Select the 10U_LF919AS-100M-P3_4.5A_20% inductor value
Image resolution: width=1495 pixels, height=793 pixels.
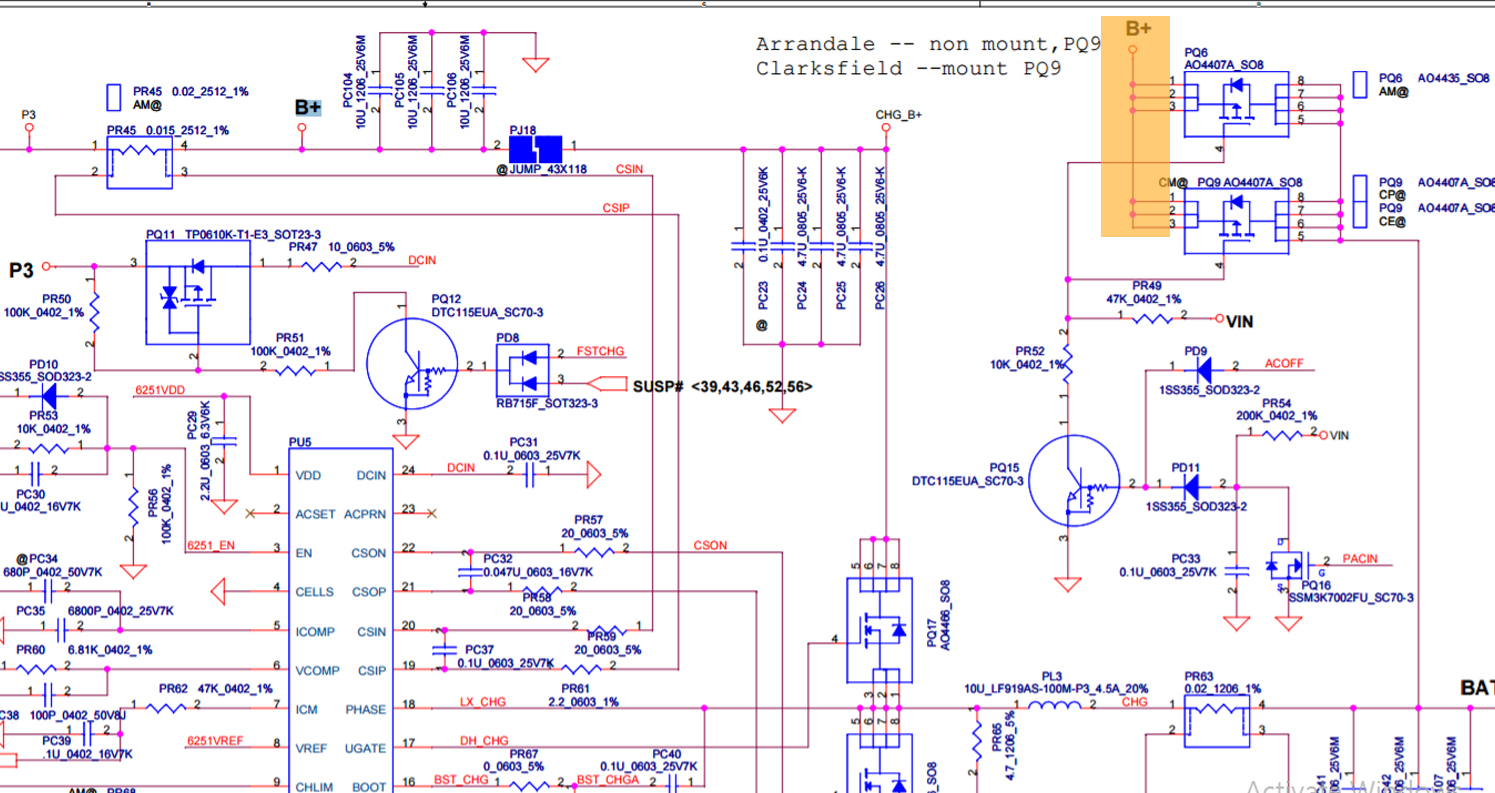click(x=1055, y=689)
